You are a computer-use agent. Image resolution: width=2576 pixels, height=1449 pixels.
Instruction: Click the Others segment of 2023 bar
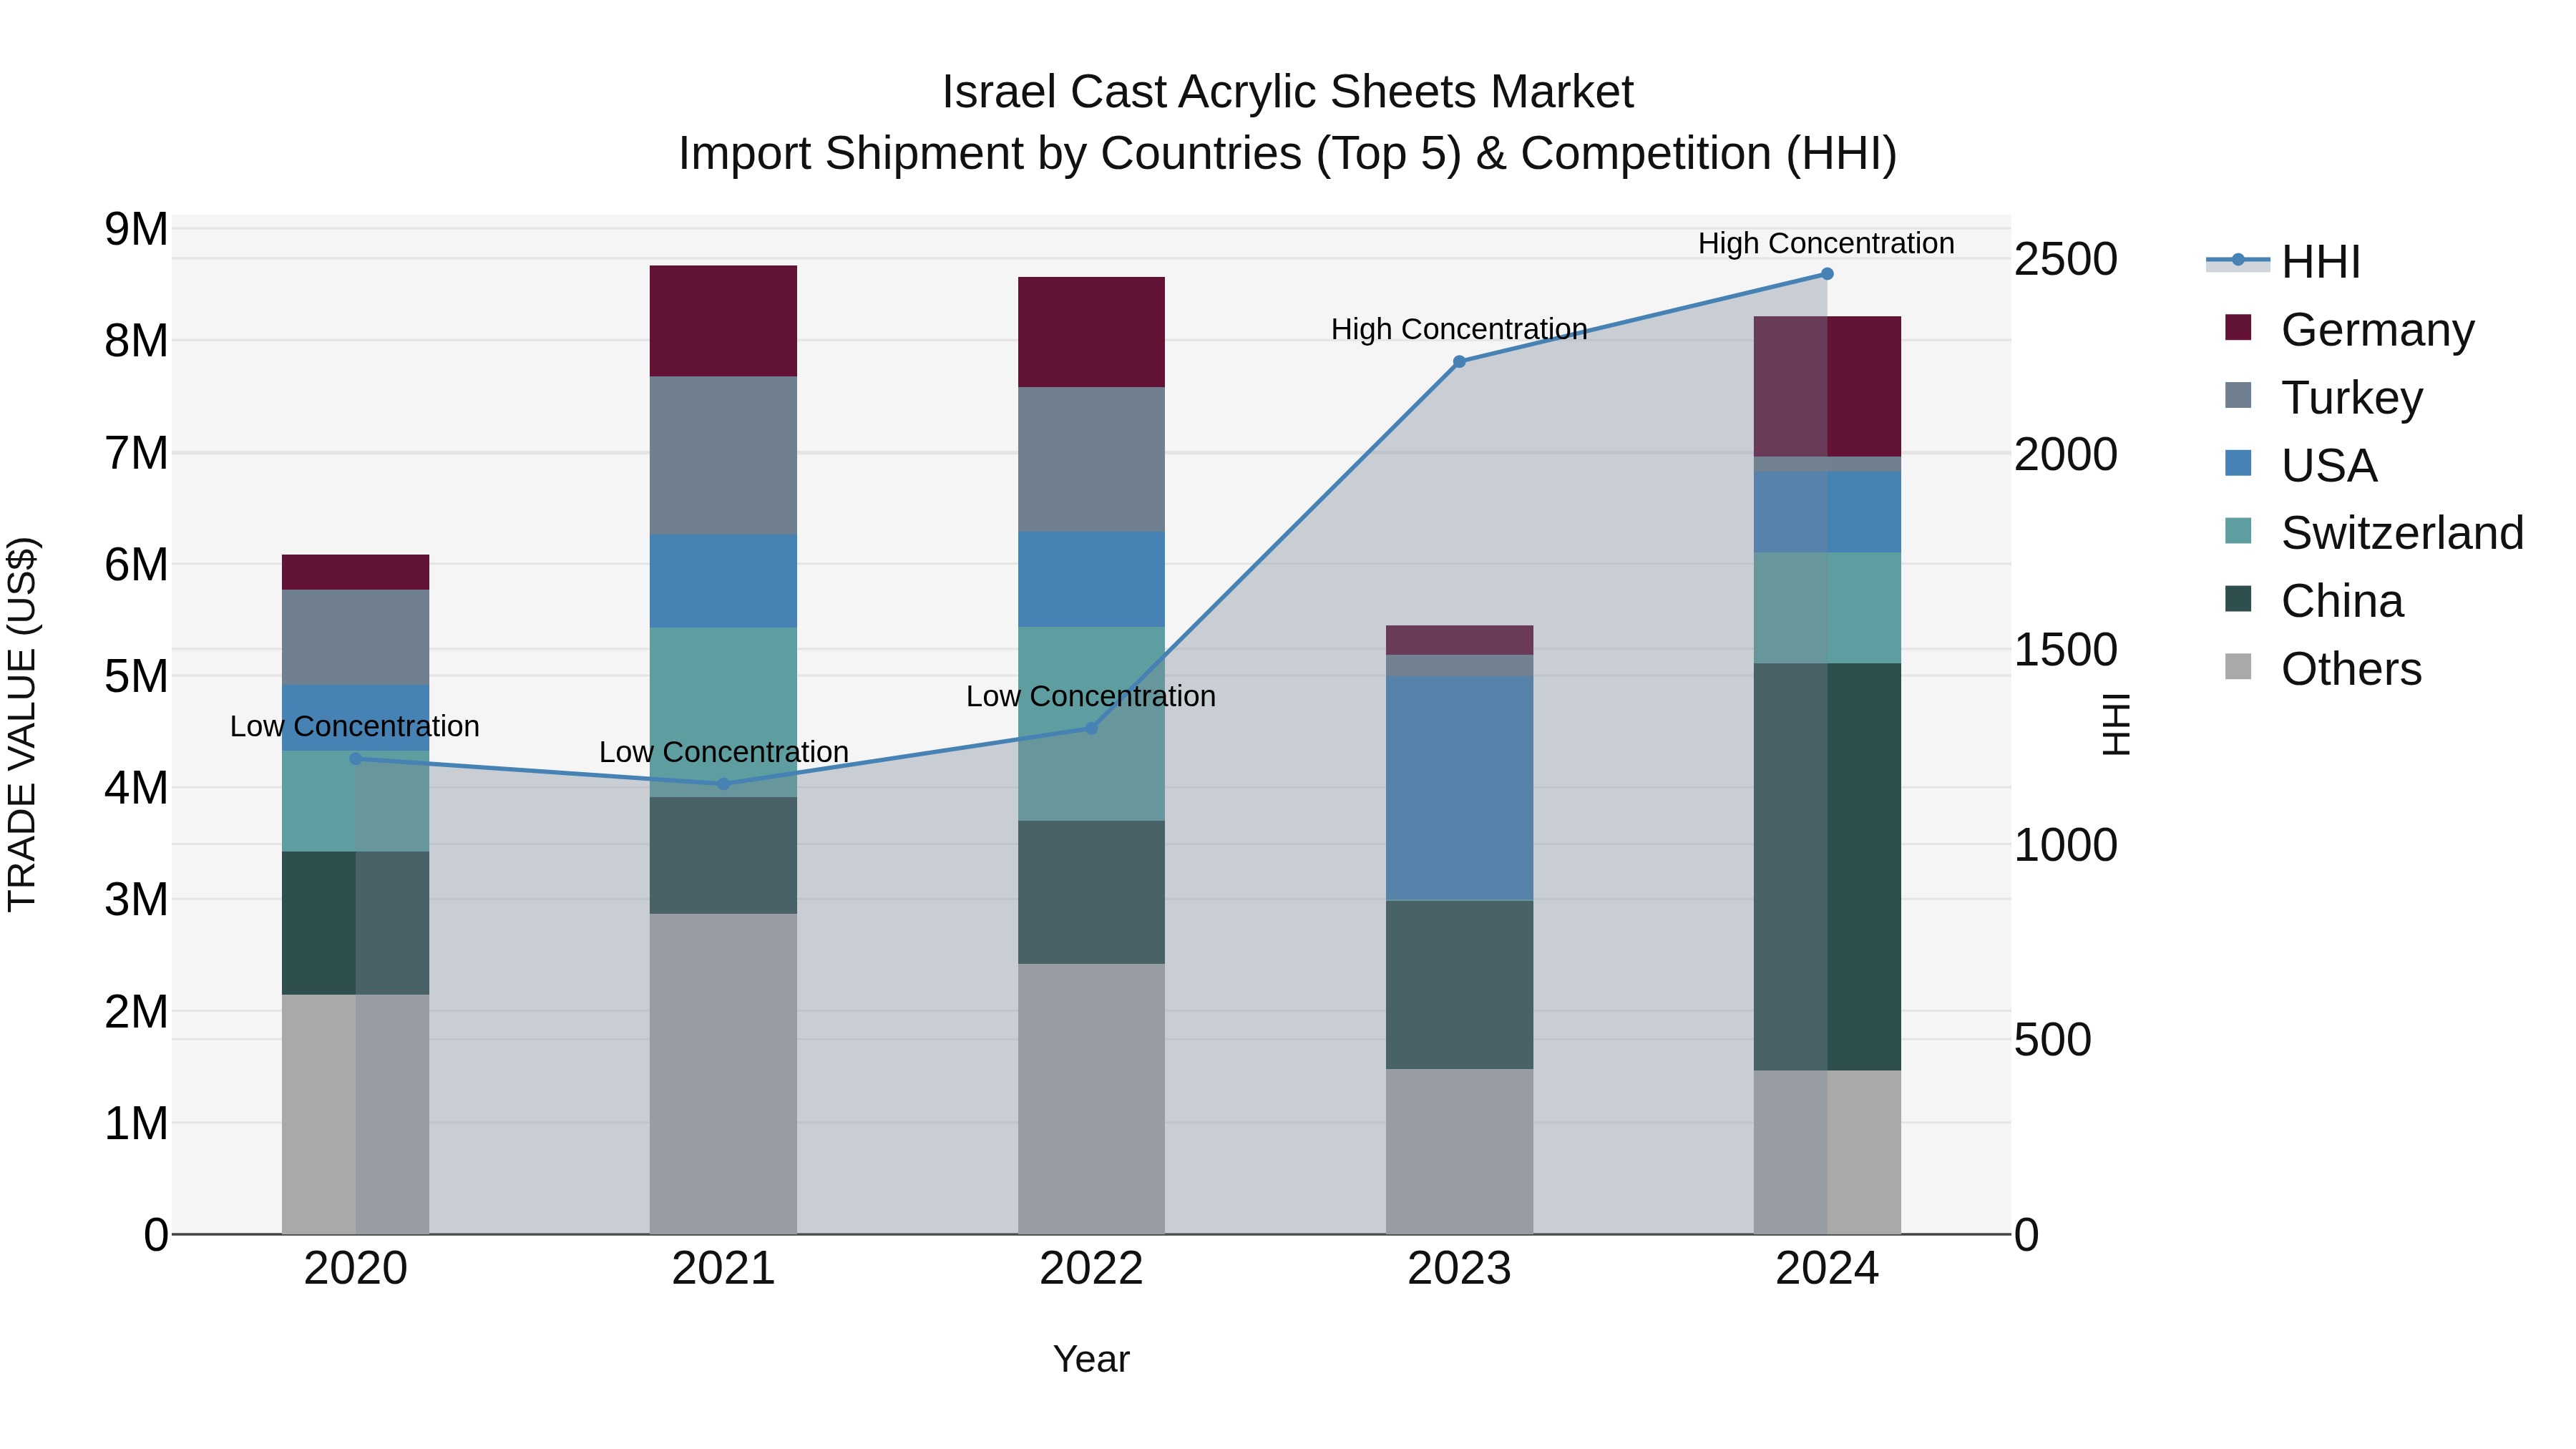pyautogui.click(x=1459, y=1152)
